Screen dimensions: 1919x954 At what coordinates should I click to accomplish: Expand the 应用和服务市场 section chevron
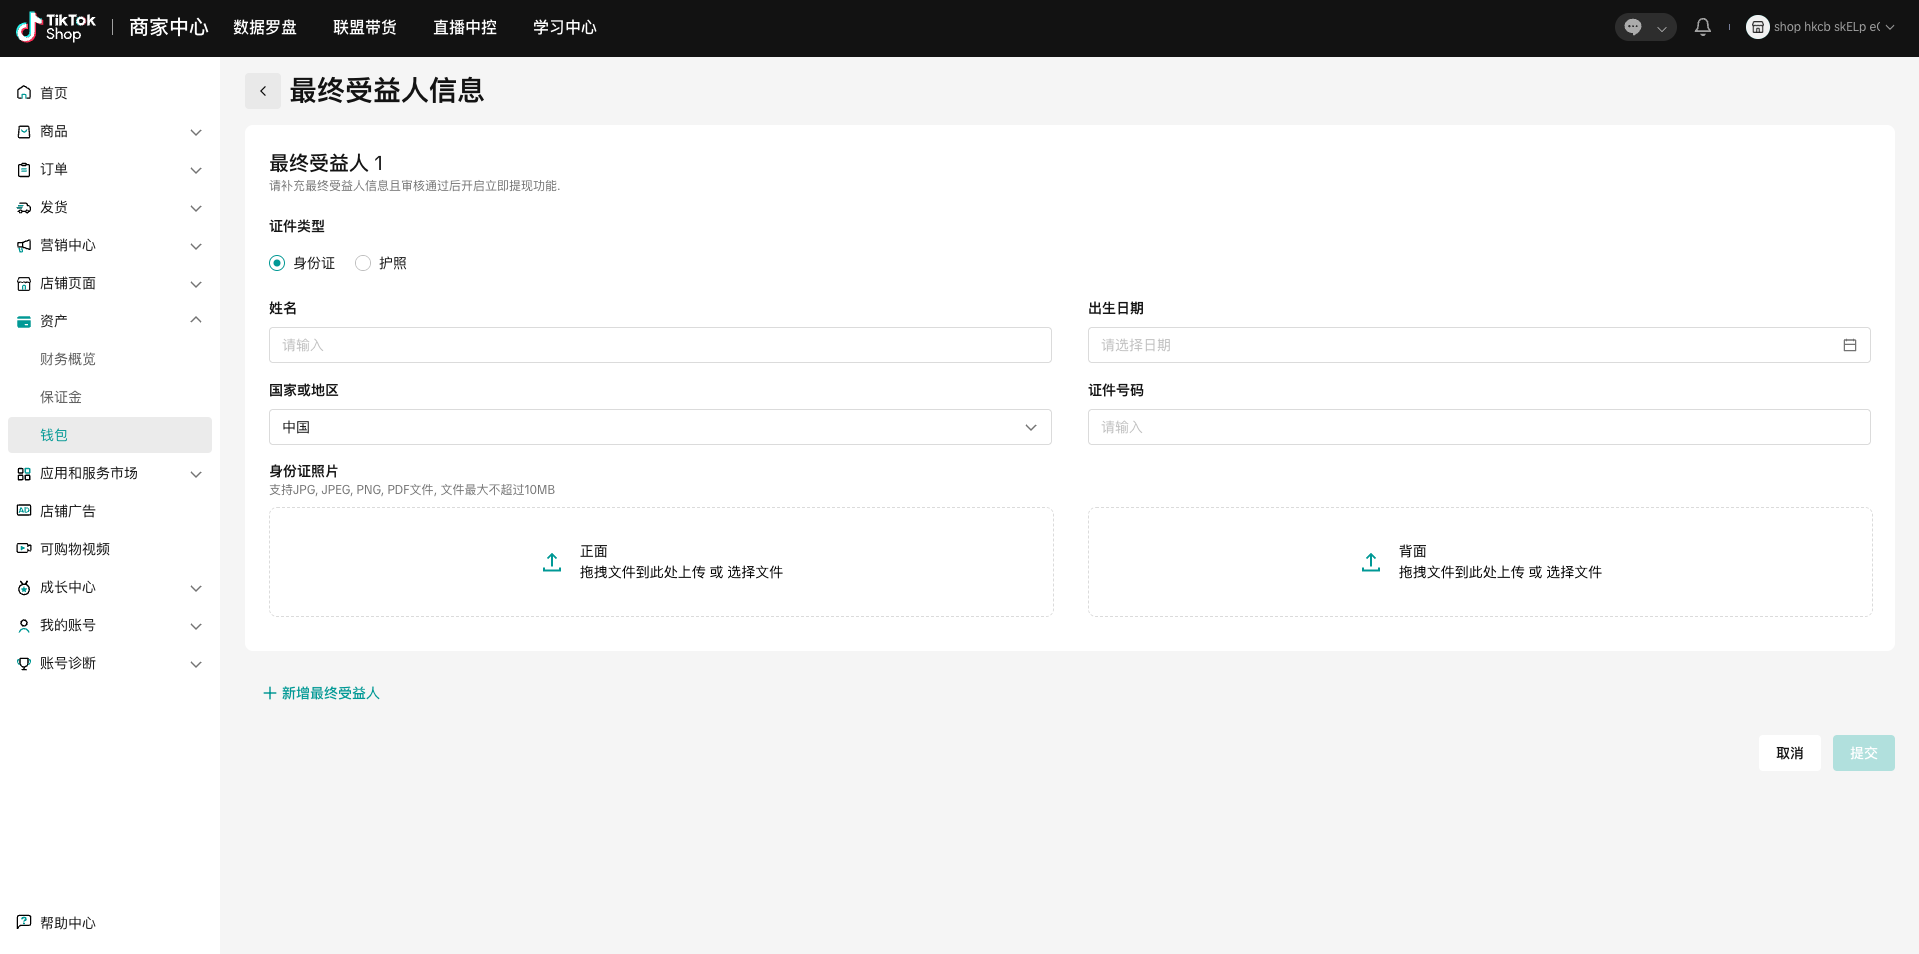coord(196,474)
